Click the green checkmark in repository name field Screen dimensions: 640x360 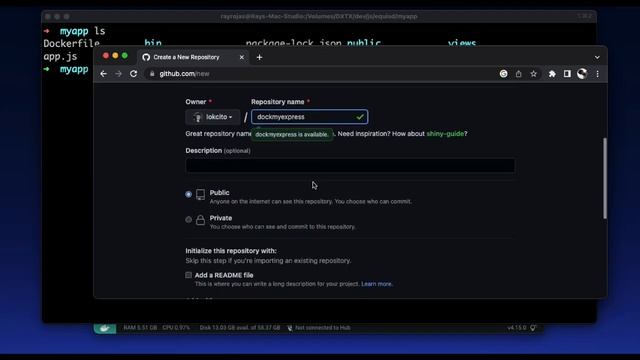360,117
